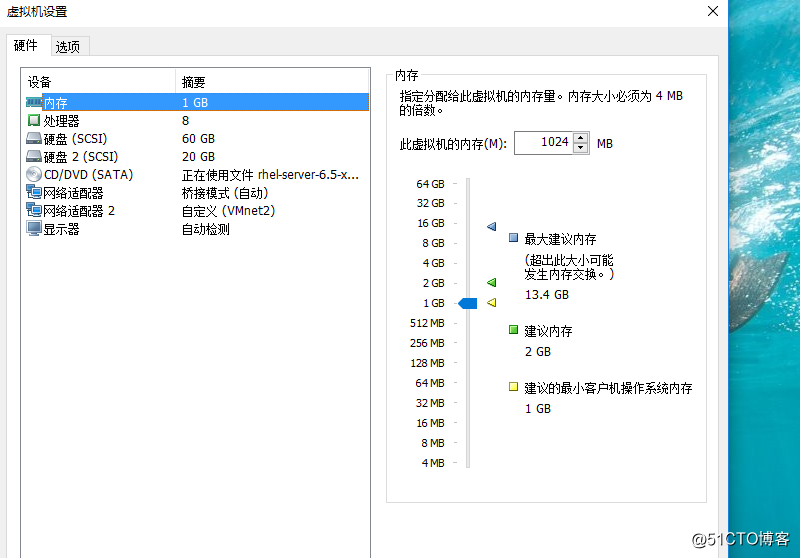Image resolution: width=800 pixels, height=558 pixels.
Task: Decrease memory with the down spinner arrow
Action: coord(581,148)
